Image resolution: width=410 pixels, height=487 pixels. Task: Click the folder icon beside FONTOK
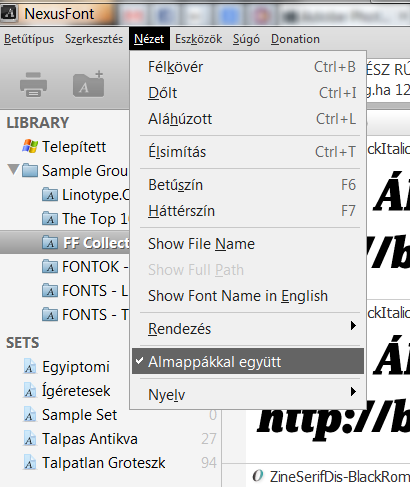[50, 267]
